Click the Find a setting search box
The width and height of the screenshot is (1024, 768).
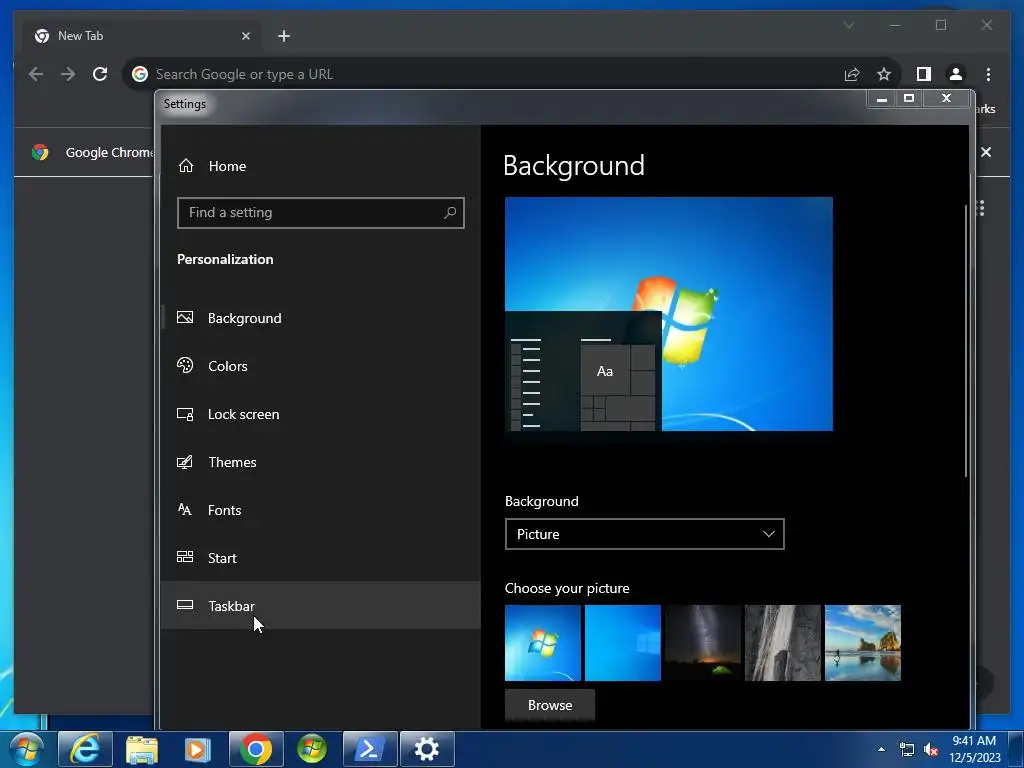[321, 213]
